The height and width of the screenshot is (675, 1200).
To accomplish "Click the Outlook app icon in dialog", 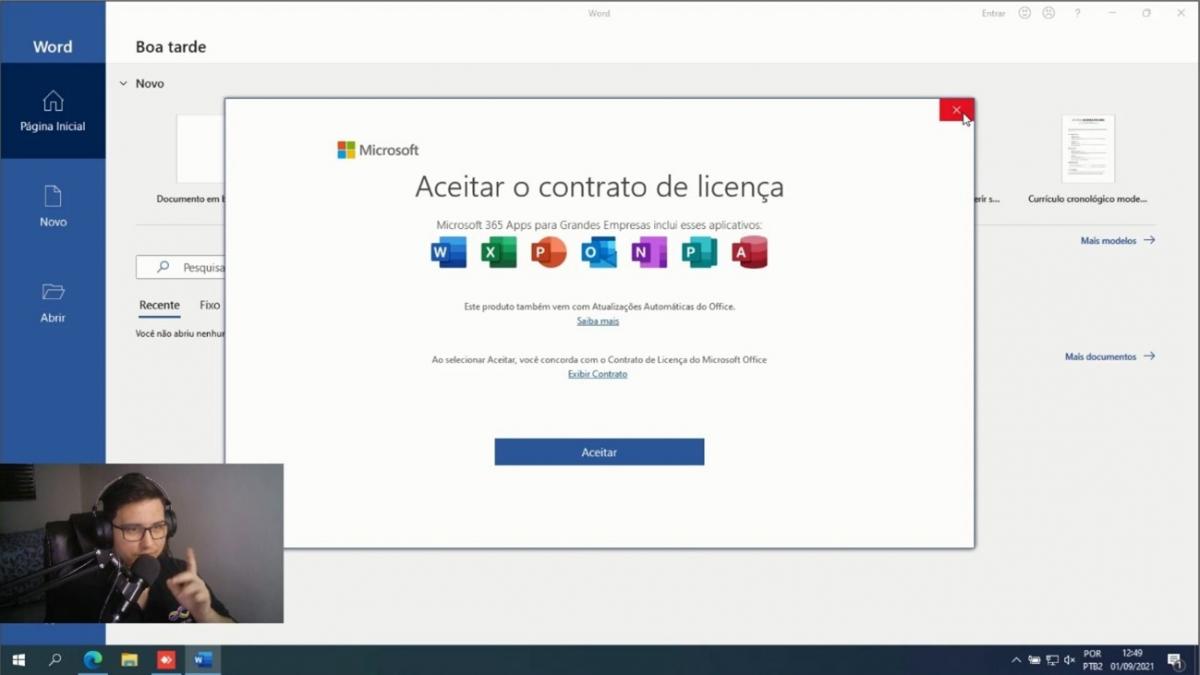I will point(598,252).
